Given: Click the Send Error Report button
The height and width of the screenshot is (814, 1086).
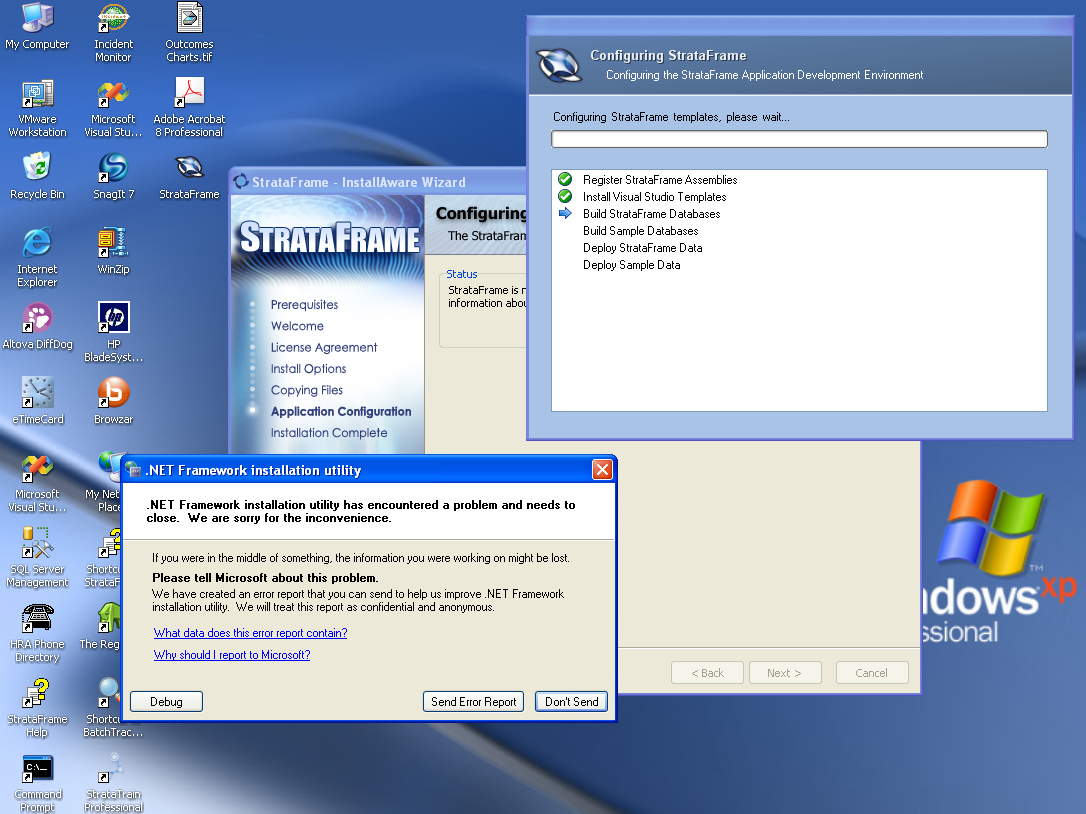Looking at the screenshot, I should coord(473,702).
